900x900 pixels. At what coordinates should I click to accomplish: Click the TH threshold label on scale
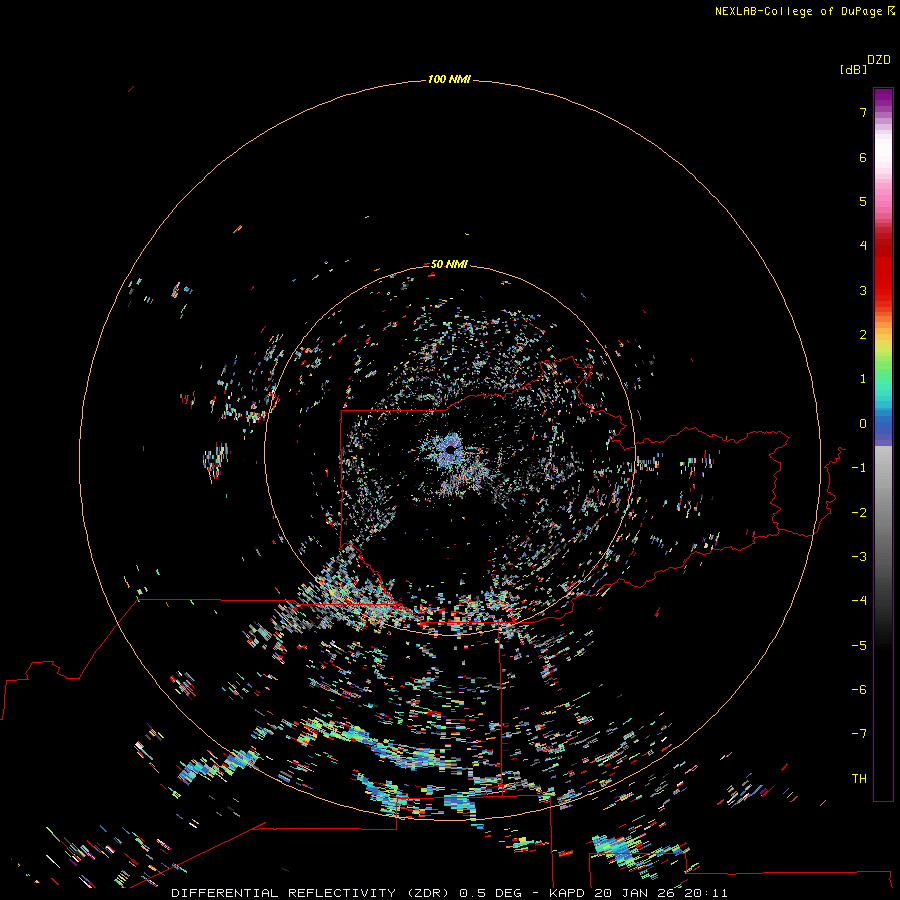pos(859,779)
